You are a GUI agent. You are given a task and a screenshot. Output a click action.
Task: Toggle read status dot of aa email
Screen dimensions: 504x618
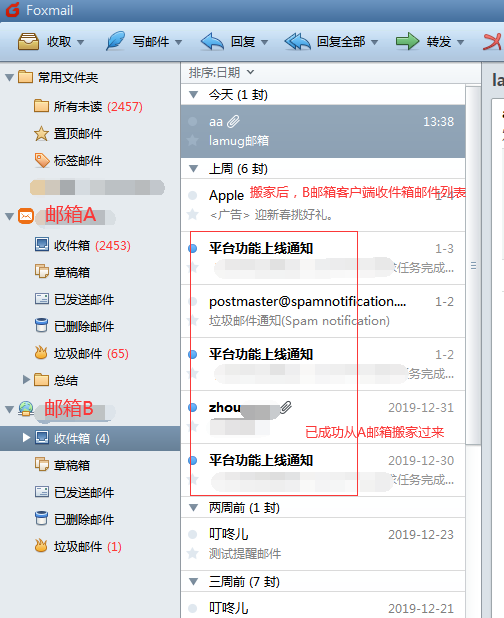(193, 121)
